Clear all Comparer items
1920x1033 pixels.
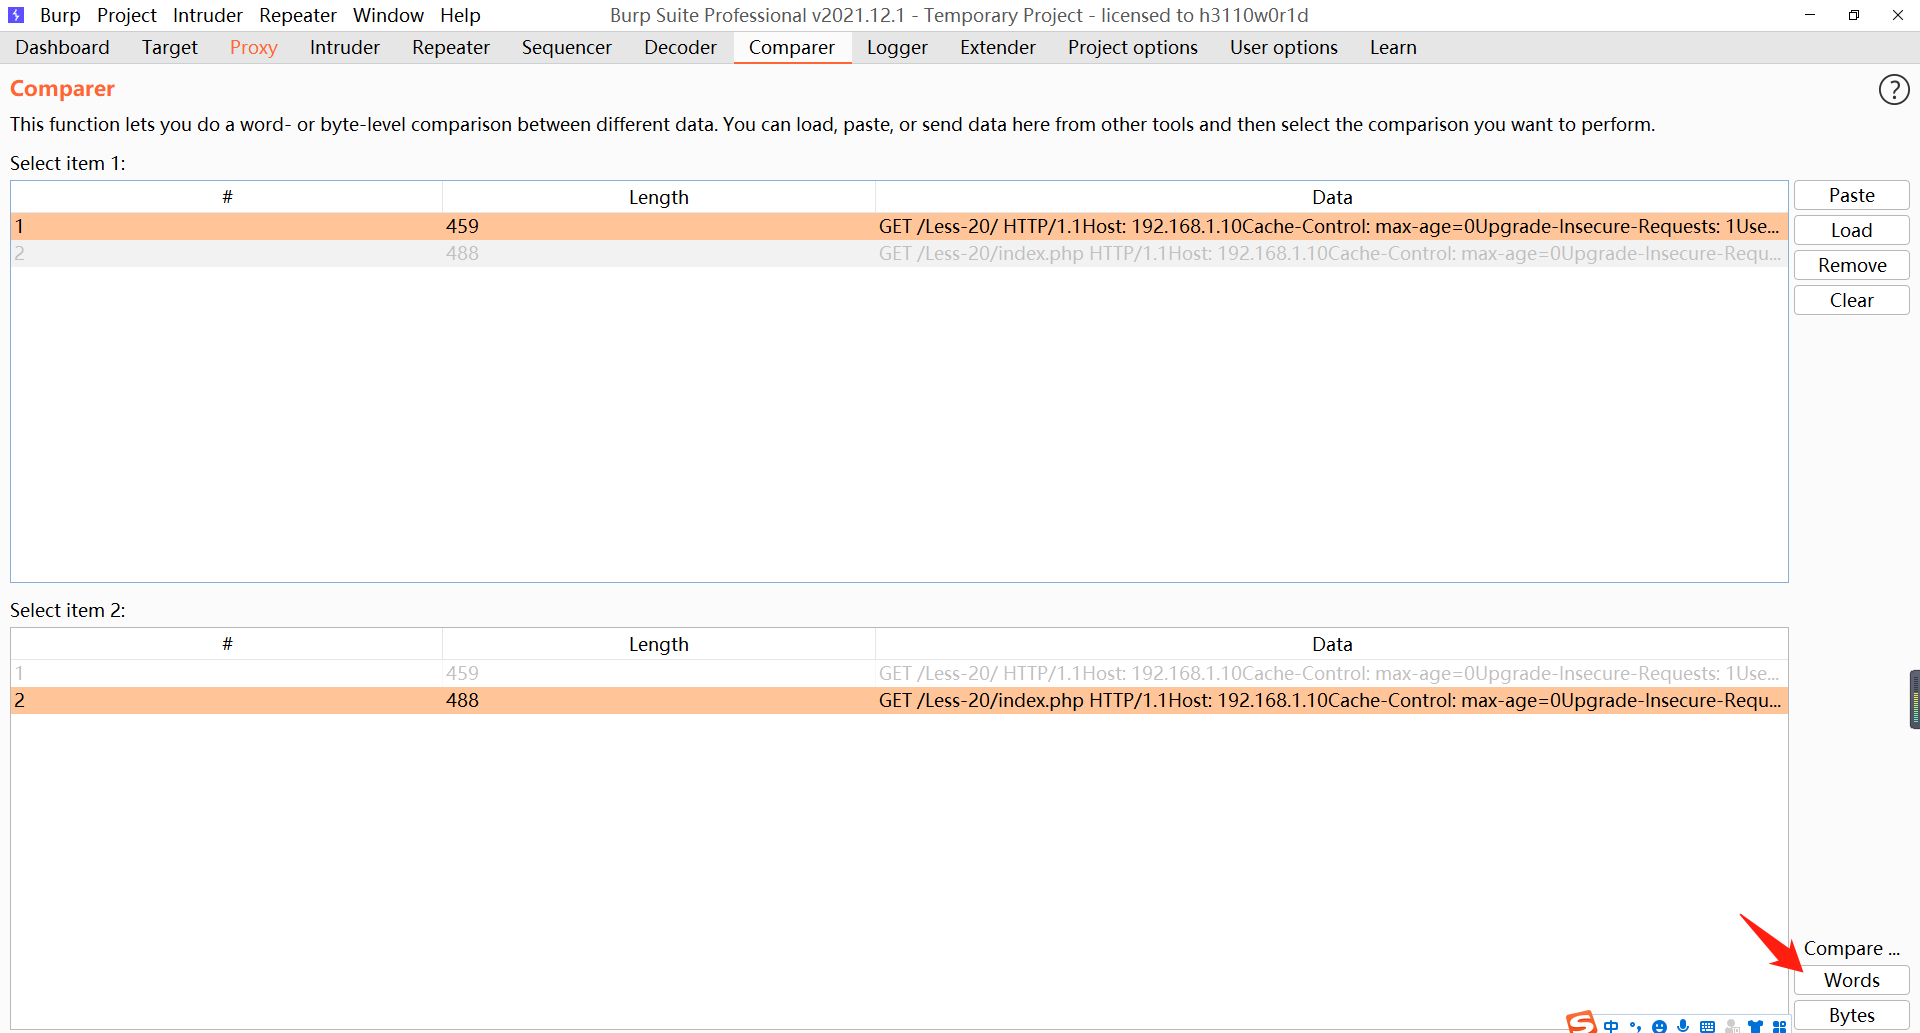[1851, 299]
